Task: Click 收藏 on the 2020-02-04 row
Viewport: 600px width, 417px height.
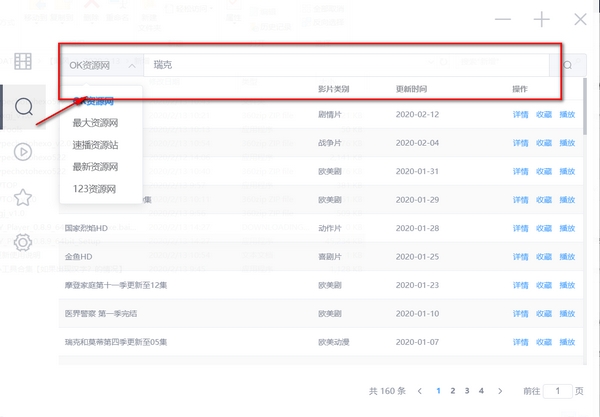Action: (x=544, y=143)
